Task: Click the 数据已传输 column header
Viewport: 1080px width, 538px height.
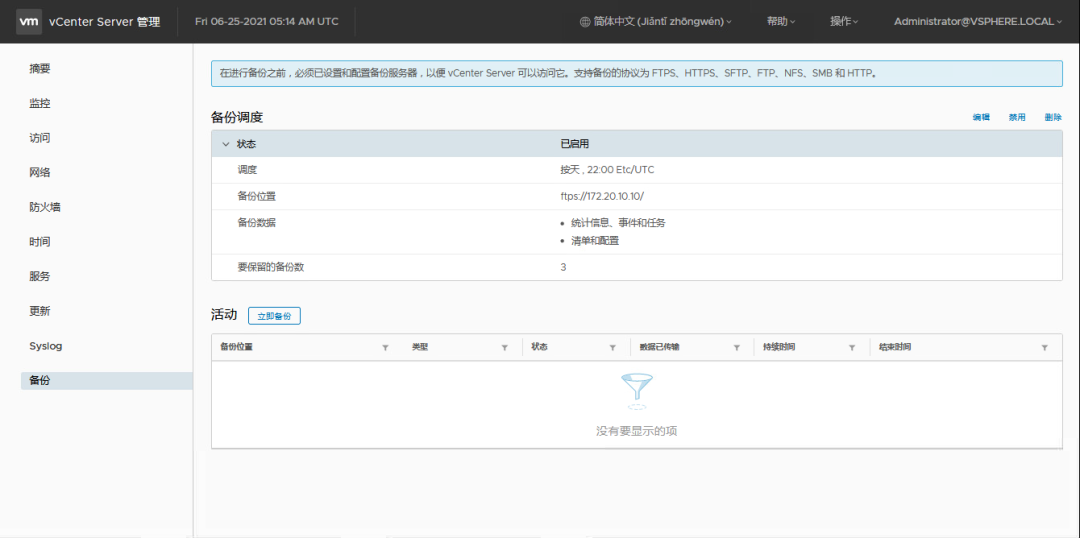Action: coord(659,347)
